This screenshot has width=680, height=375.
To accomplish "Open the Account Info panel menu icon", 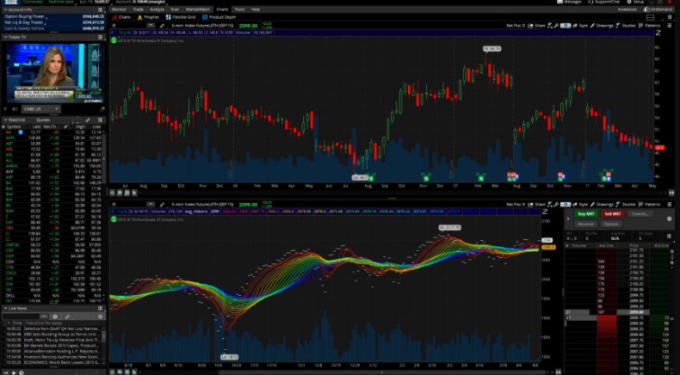I will coord(100,9).
